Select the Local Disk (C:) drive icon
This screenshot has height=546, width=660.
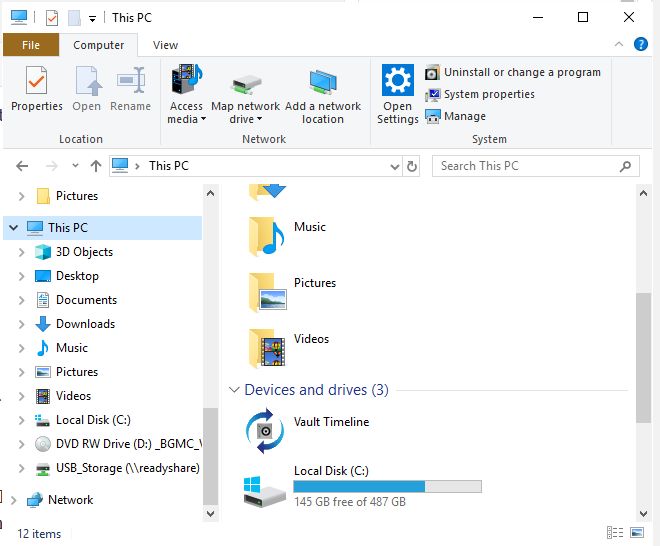point(264,491)
